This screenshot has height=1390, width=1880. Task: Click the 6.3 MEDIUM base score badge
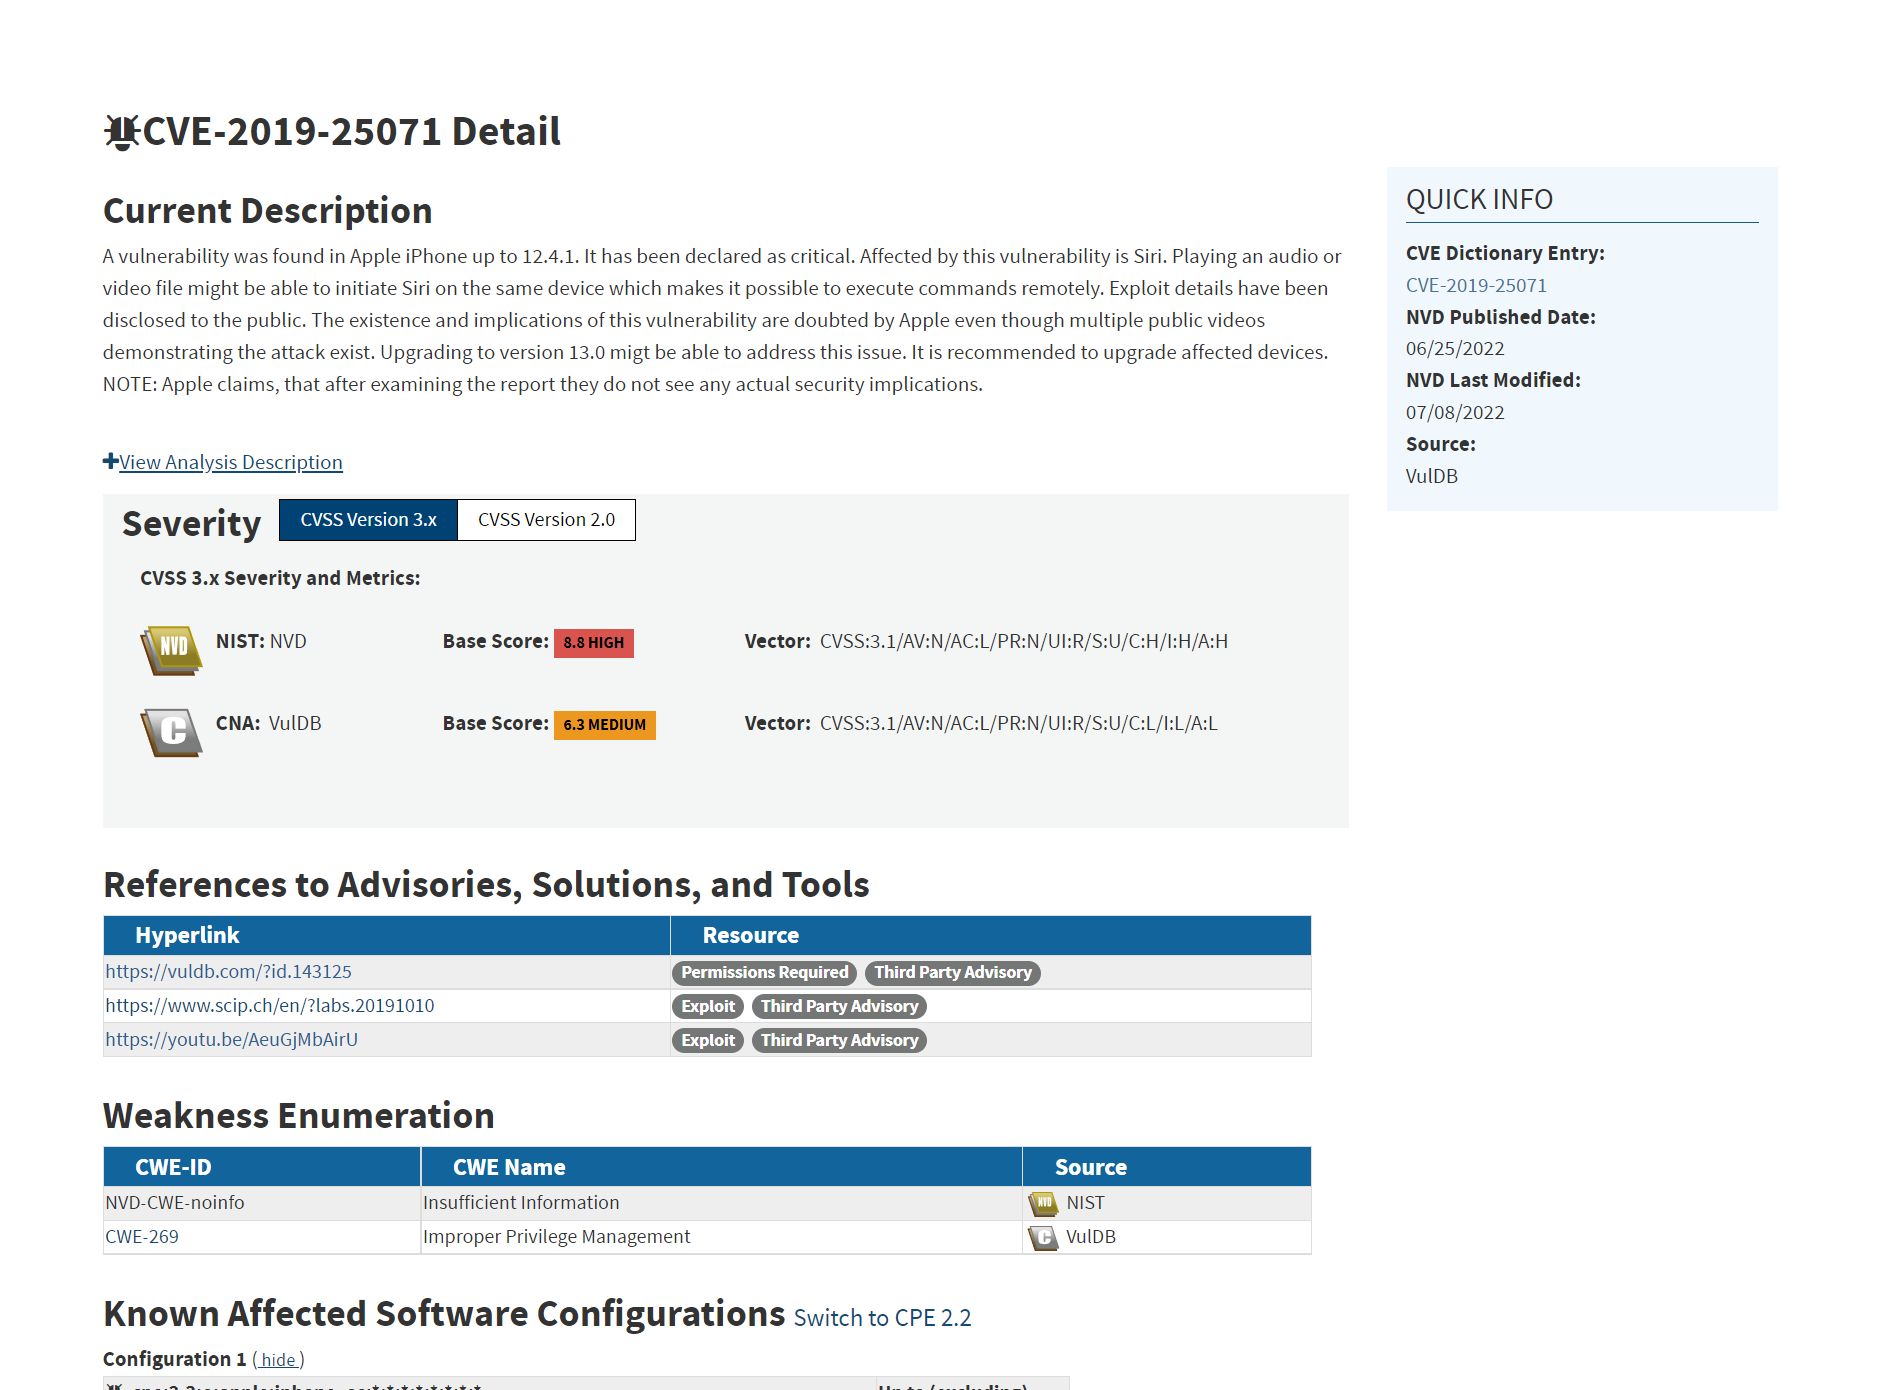(x=604, y=724)
